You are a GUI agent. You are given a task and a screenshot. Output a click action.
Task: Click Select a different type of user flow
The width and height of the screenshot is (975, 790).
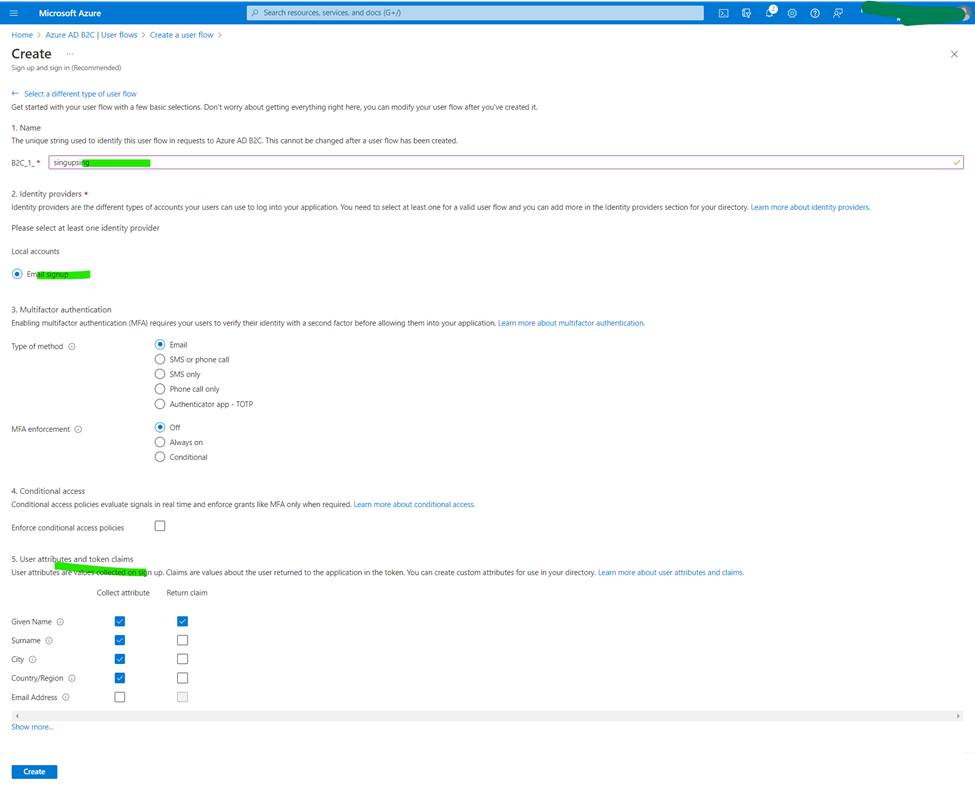80,94
